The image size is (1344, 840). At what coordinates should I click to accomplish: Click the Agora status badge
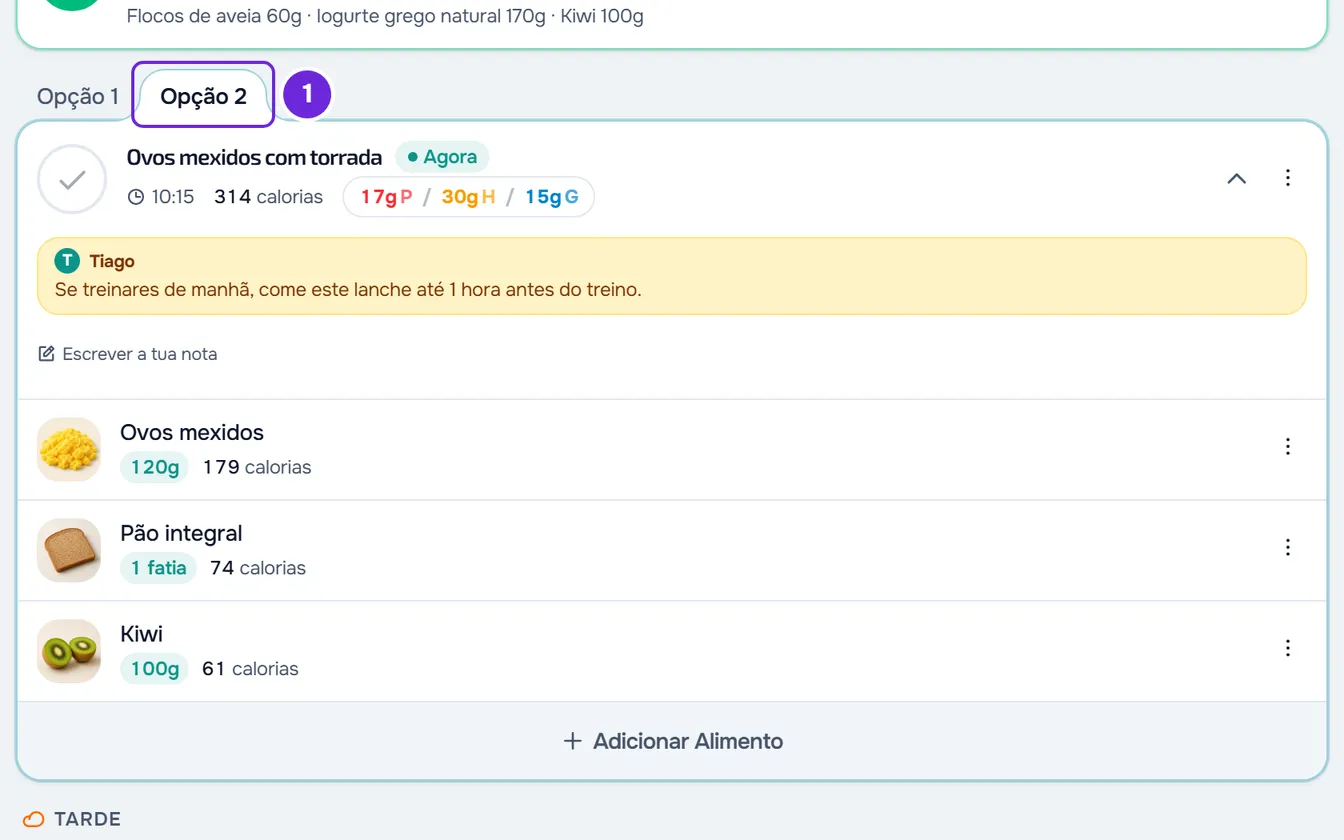point(442,157)
